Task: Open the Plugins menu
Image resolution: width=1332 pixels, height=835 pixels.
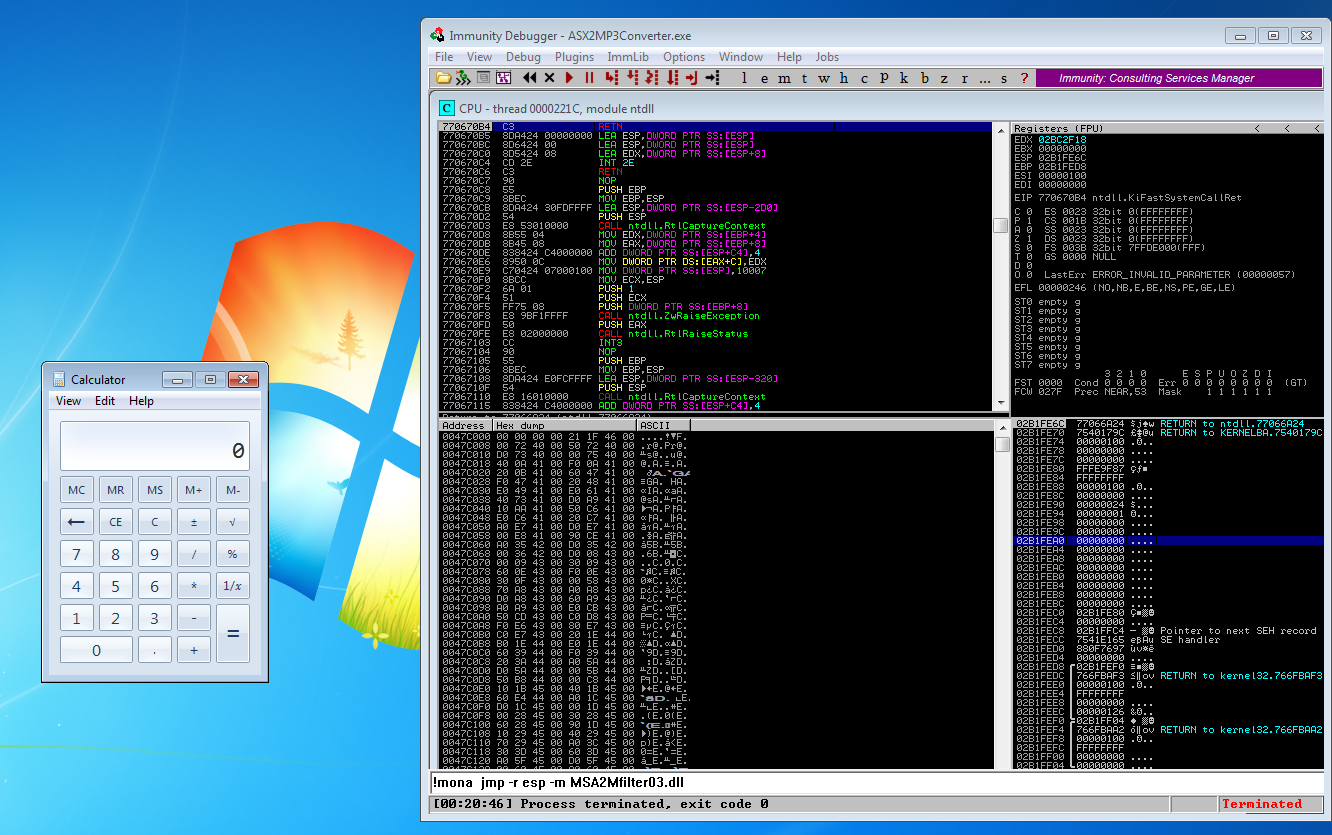Action: point(574,57)
